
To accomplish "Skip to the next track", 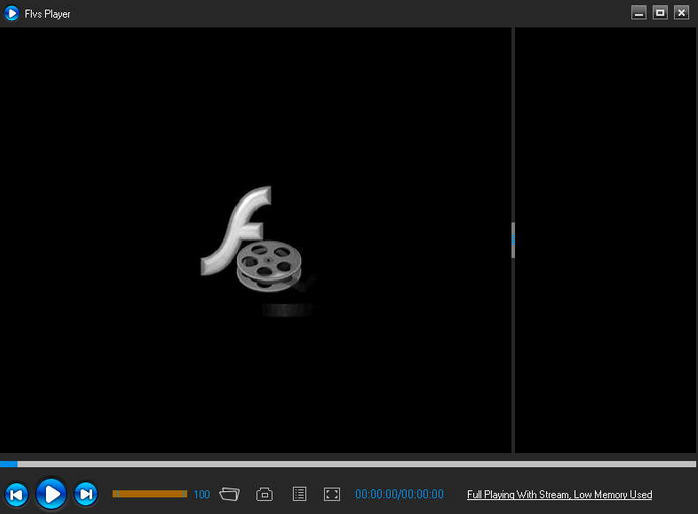I will pos(86,494).
